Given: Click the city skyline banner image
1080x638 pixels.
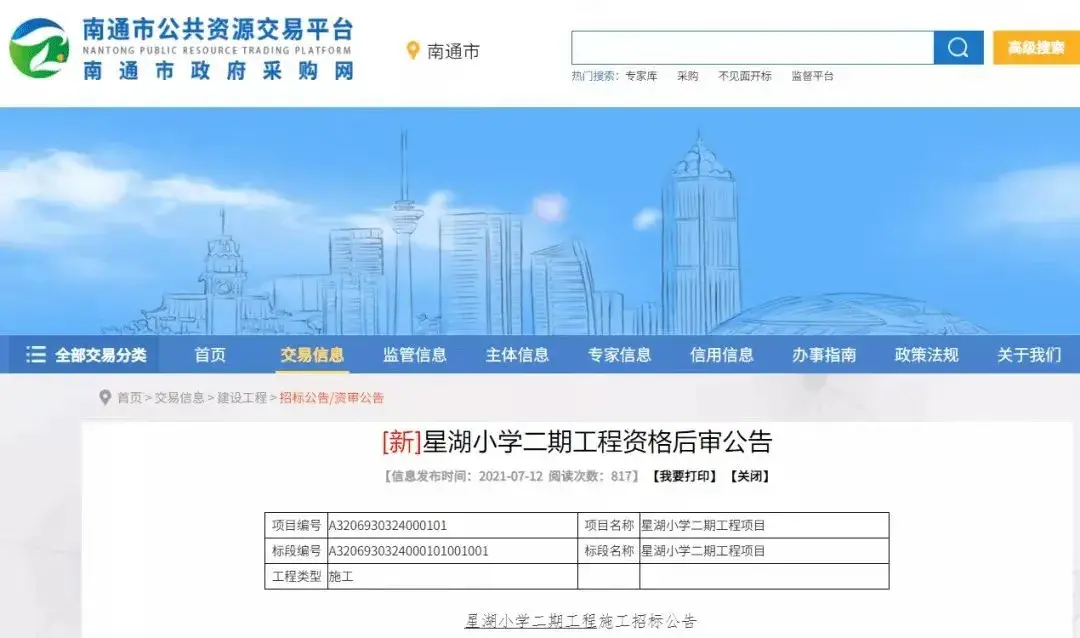Looking at the screenshot, I should [540, 221].
